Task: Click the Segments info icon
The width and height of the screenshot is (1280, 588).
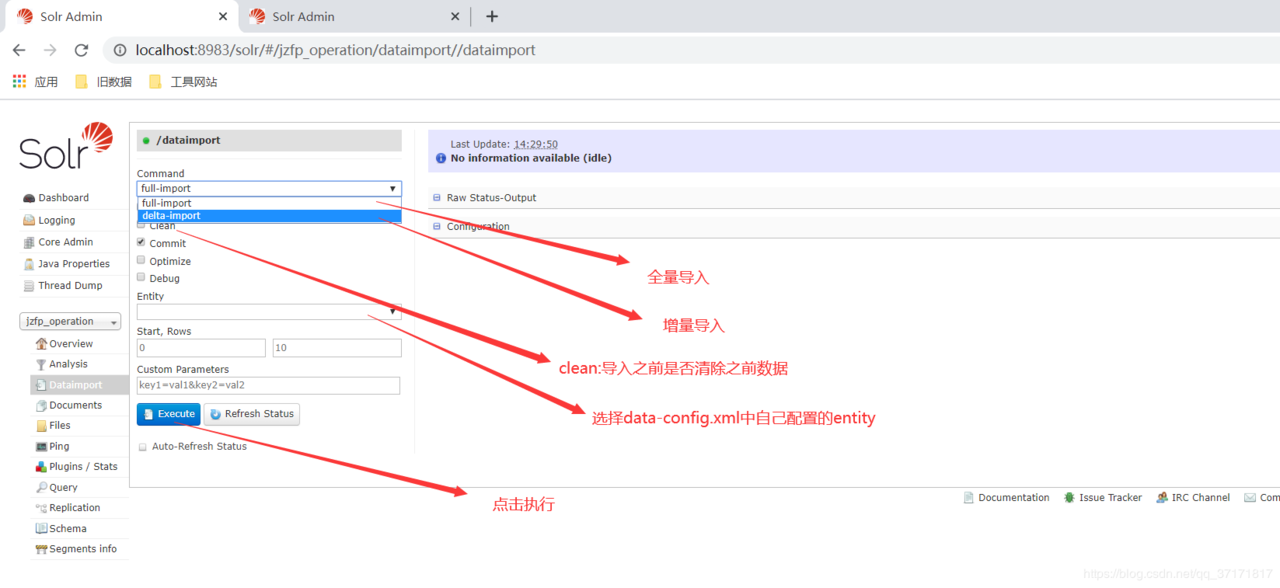Action: tap(41, 548)
